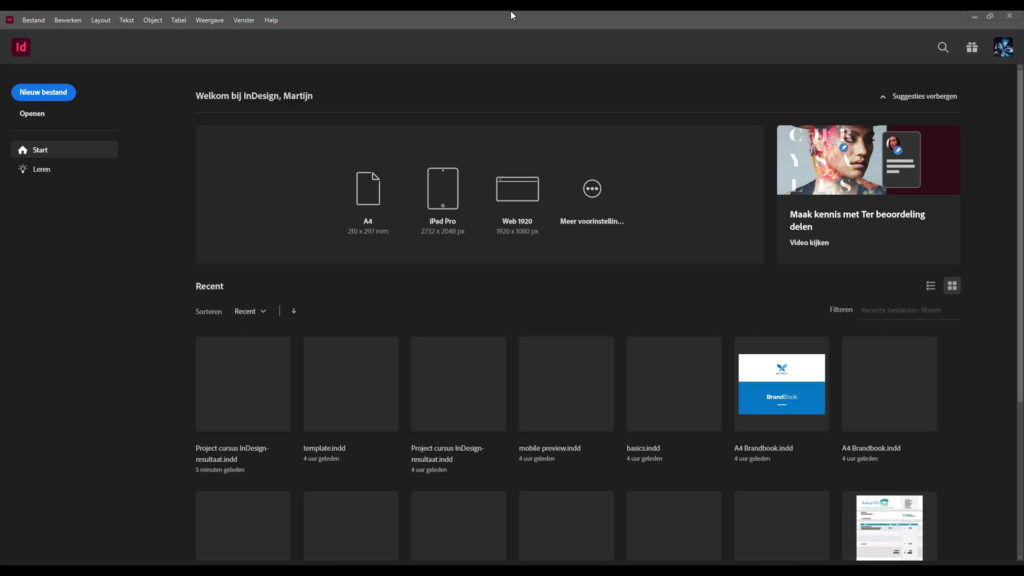Screen dimensions: 1024x576
Task: Open the Weergave menu
Action: 210,20
